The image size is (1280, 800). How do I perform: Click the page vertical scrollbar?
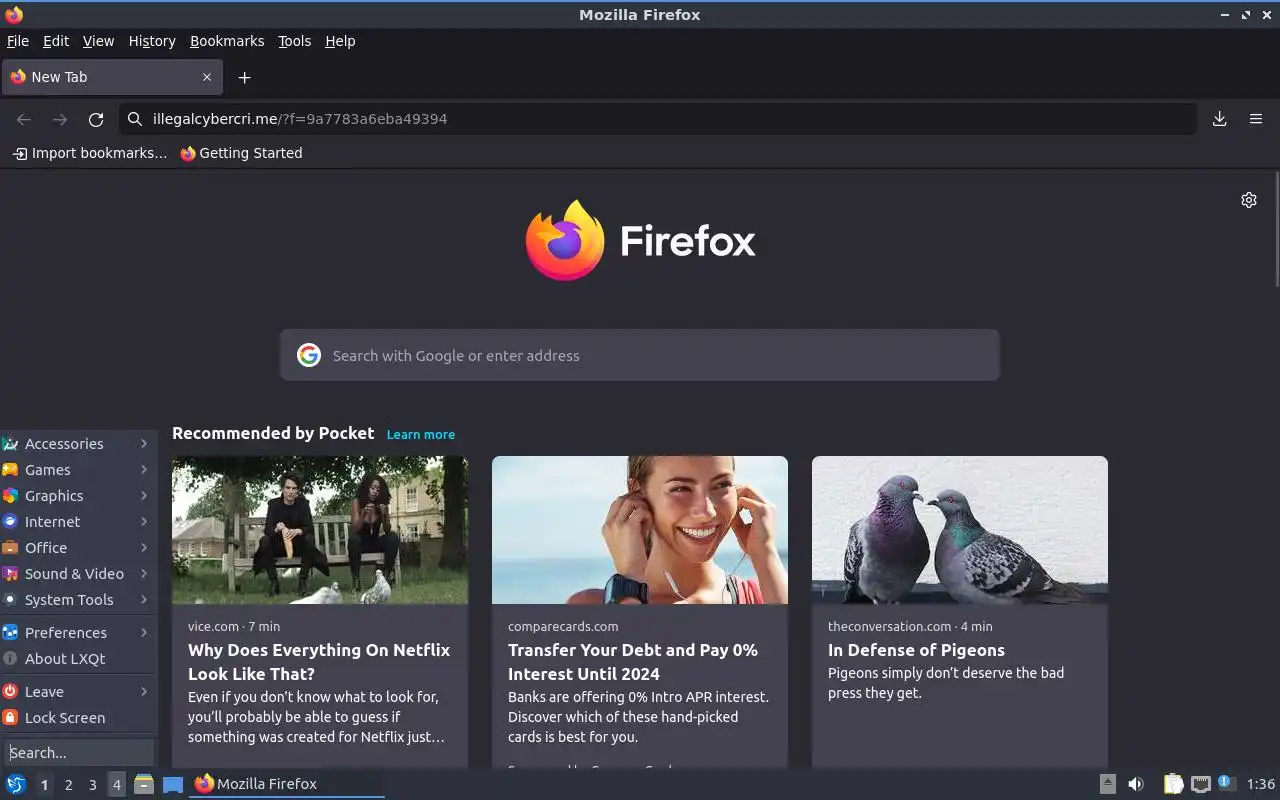tap(1275, 230)
